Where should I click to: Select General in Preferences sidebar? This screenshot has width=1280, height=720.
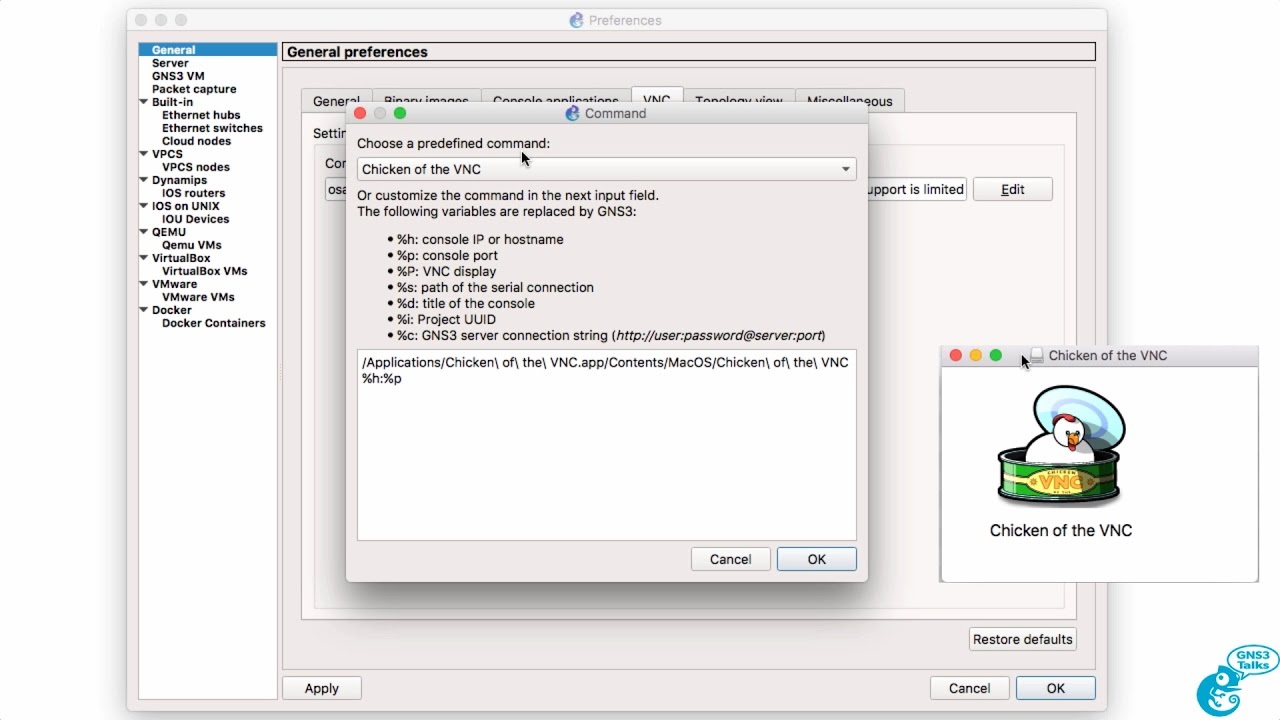pyautogui.click(x=174, y=50)
